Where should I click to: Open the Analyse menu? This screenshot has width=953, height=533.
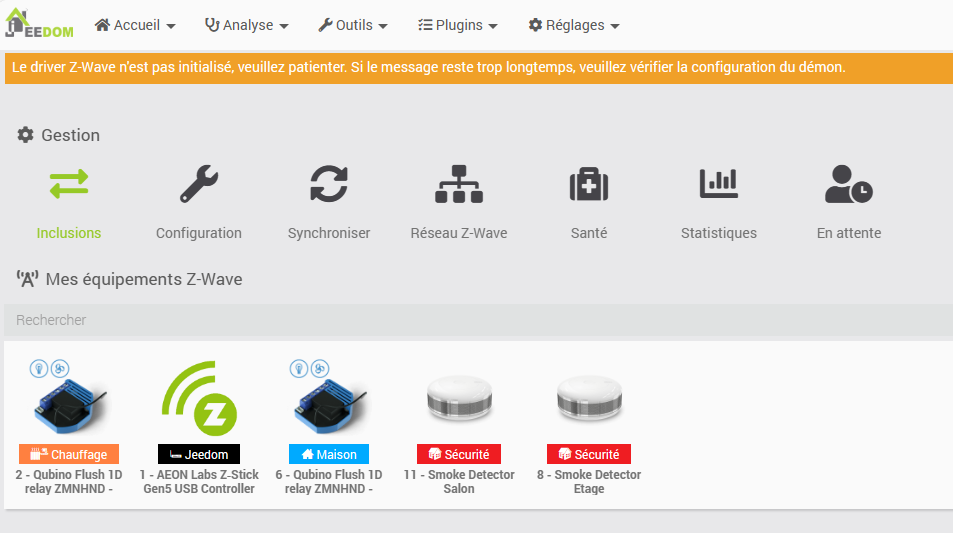point(246,25)
